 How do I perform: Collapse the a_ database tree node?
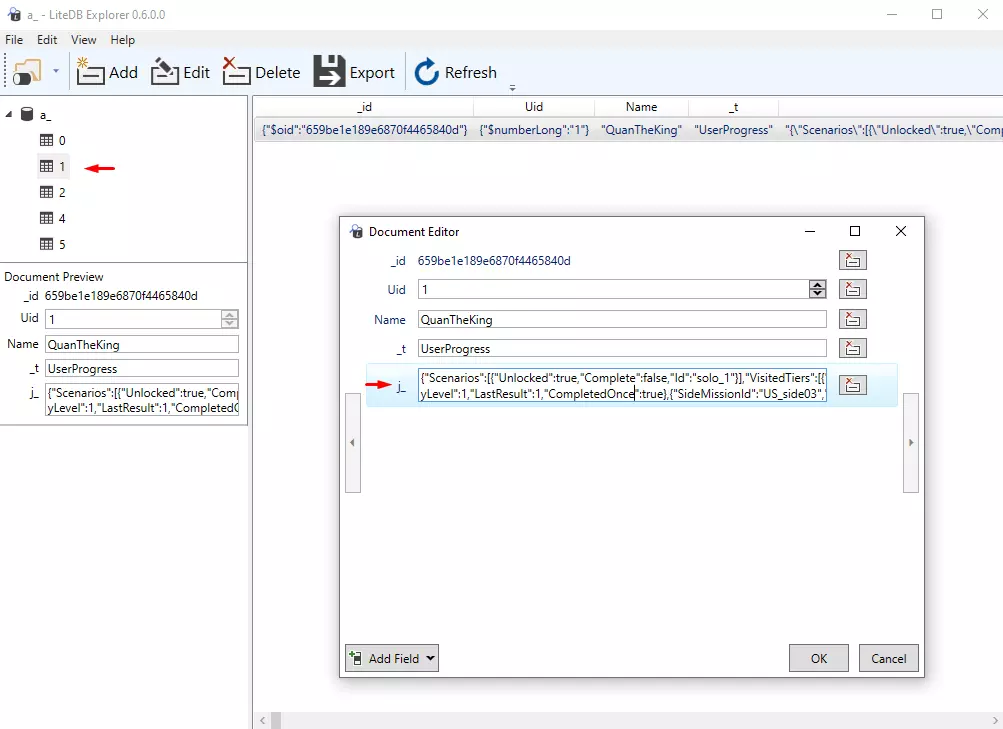9,115
